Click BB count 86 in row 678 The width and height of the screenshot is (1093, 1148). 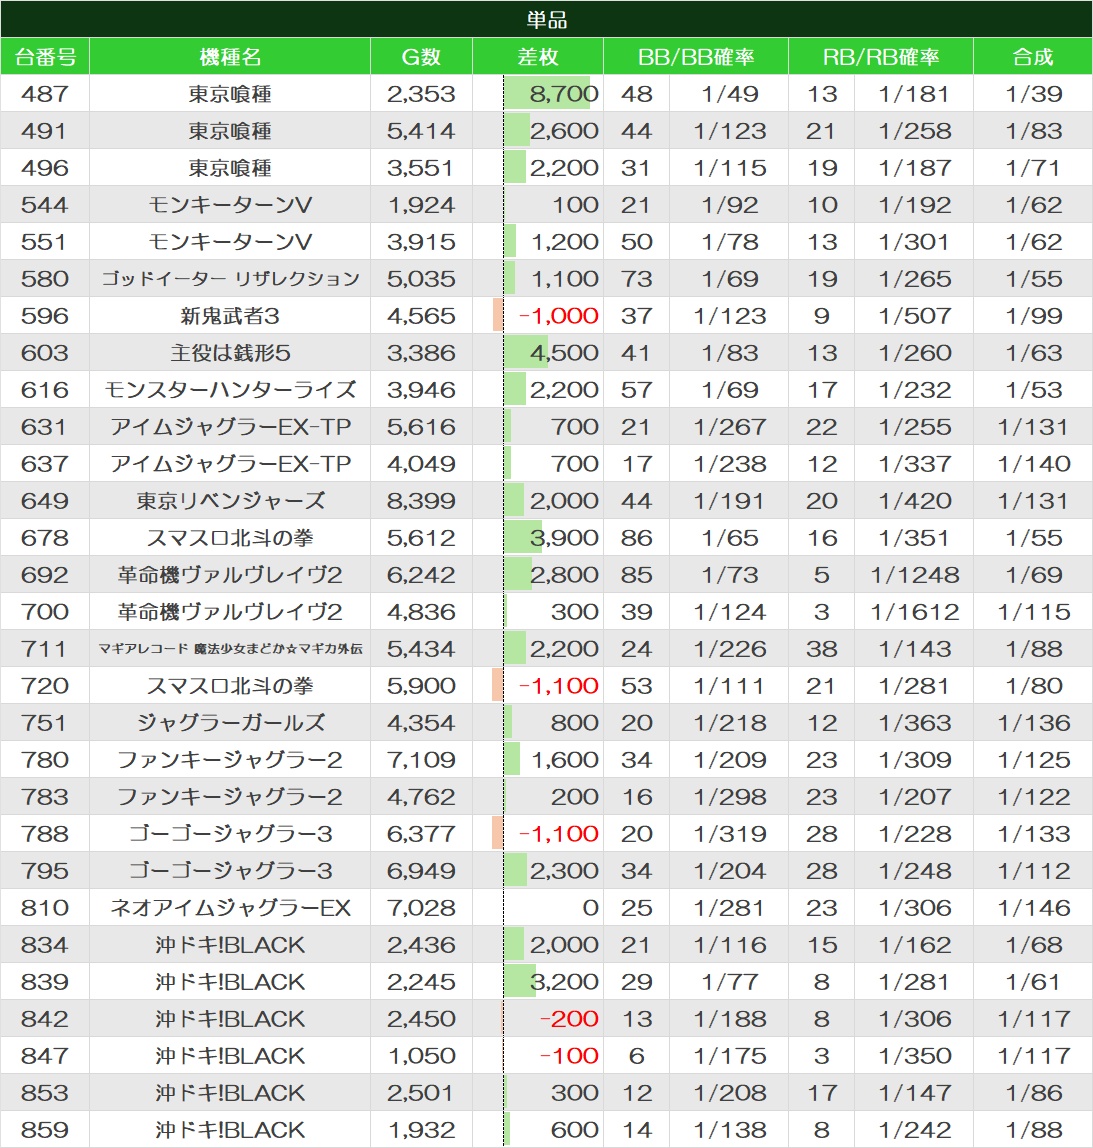[636, 538]
